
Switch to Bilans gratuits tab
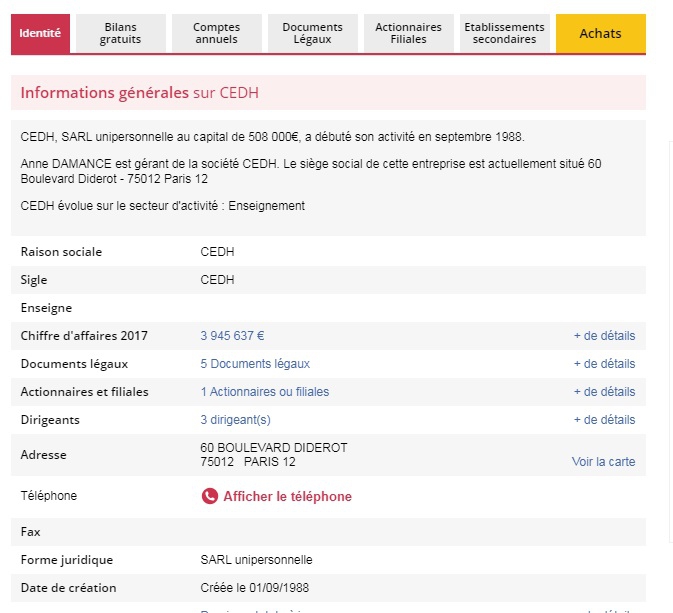(121, 33)
